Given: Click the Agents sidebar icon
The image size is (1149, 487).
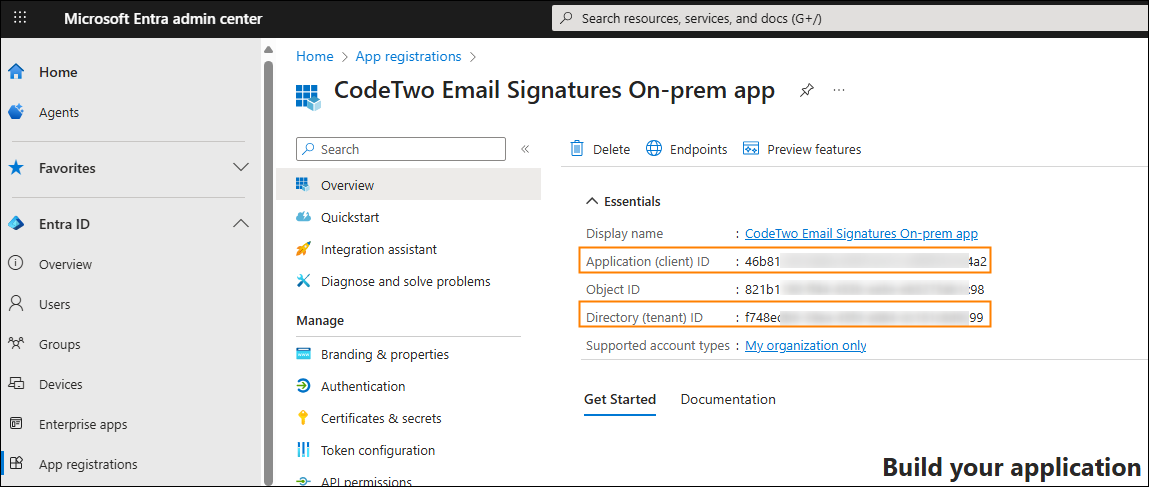Looking at the screenshot, I should pyautogui.click(x=16, y=113).
